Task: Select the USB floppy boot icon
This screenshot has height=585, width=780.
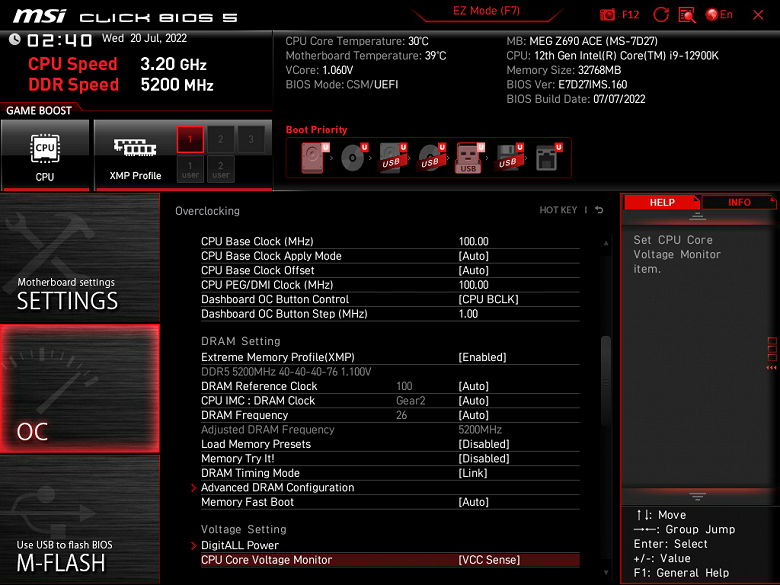Action: click(508, 158)
